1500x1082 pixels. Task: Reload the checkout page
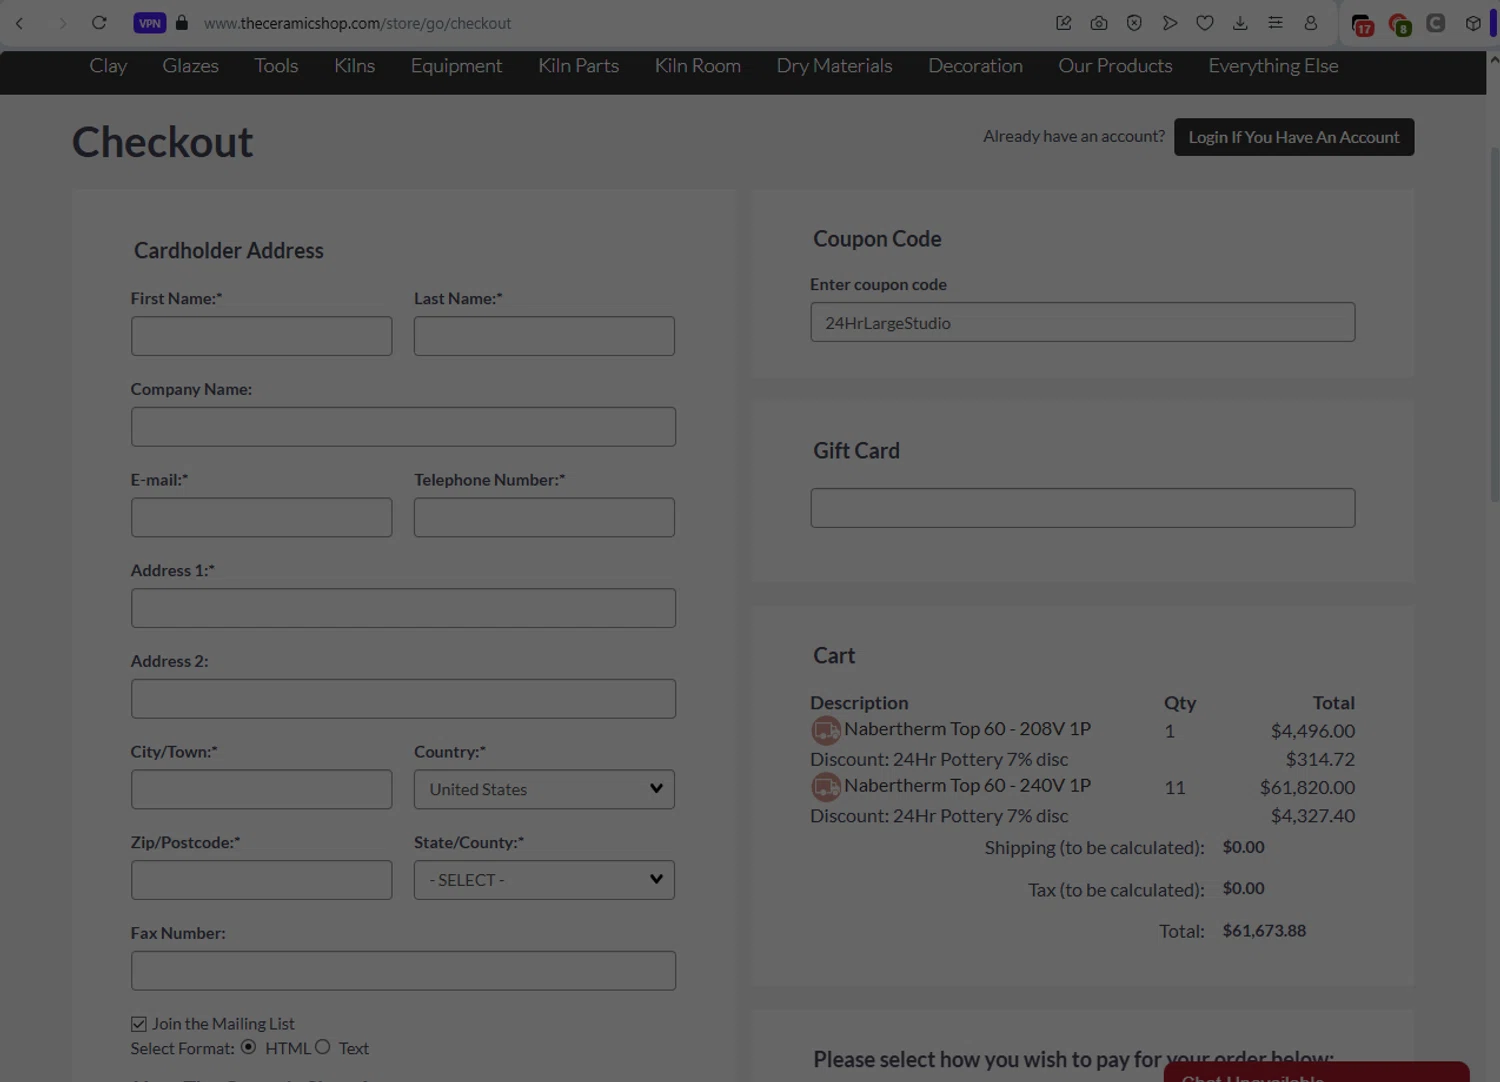point(99,23)
